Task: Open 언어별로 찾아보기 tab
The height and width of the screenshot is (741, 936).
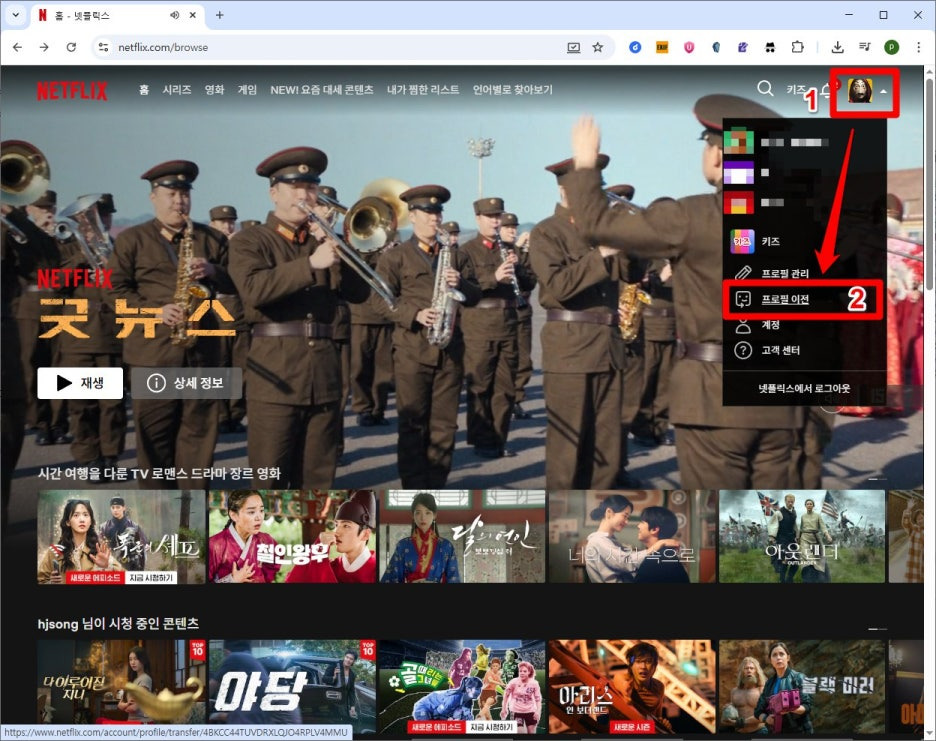Action: click(512, 90)
